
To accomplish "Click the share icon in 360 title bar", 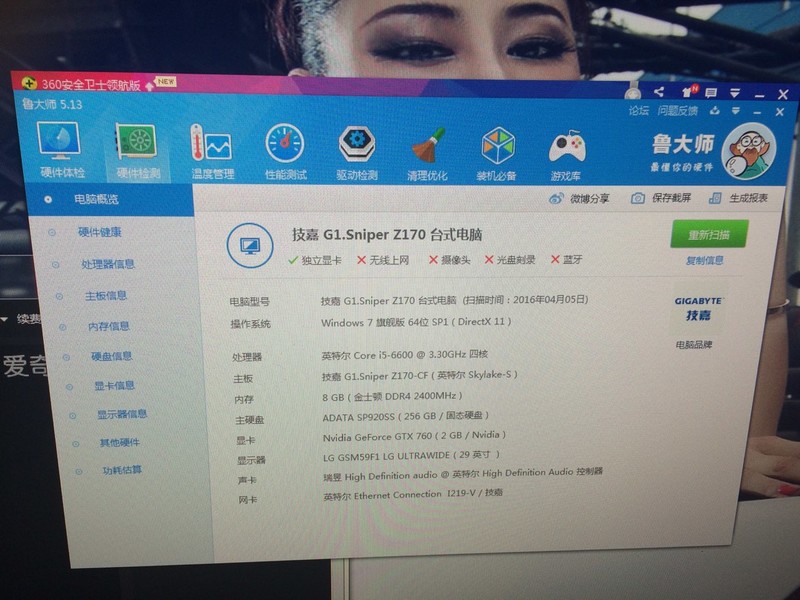I will click(660, 92).
